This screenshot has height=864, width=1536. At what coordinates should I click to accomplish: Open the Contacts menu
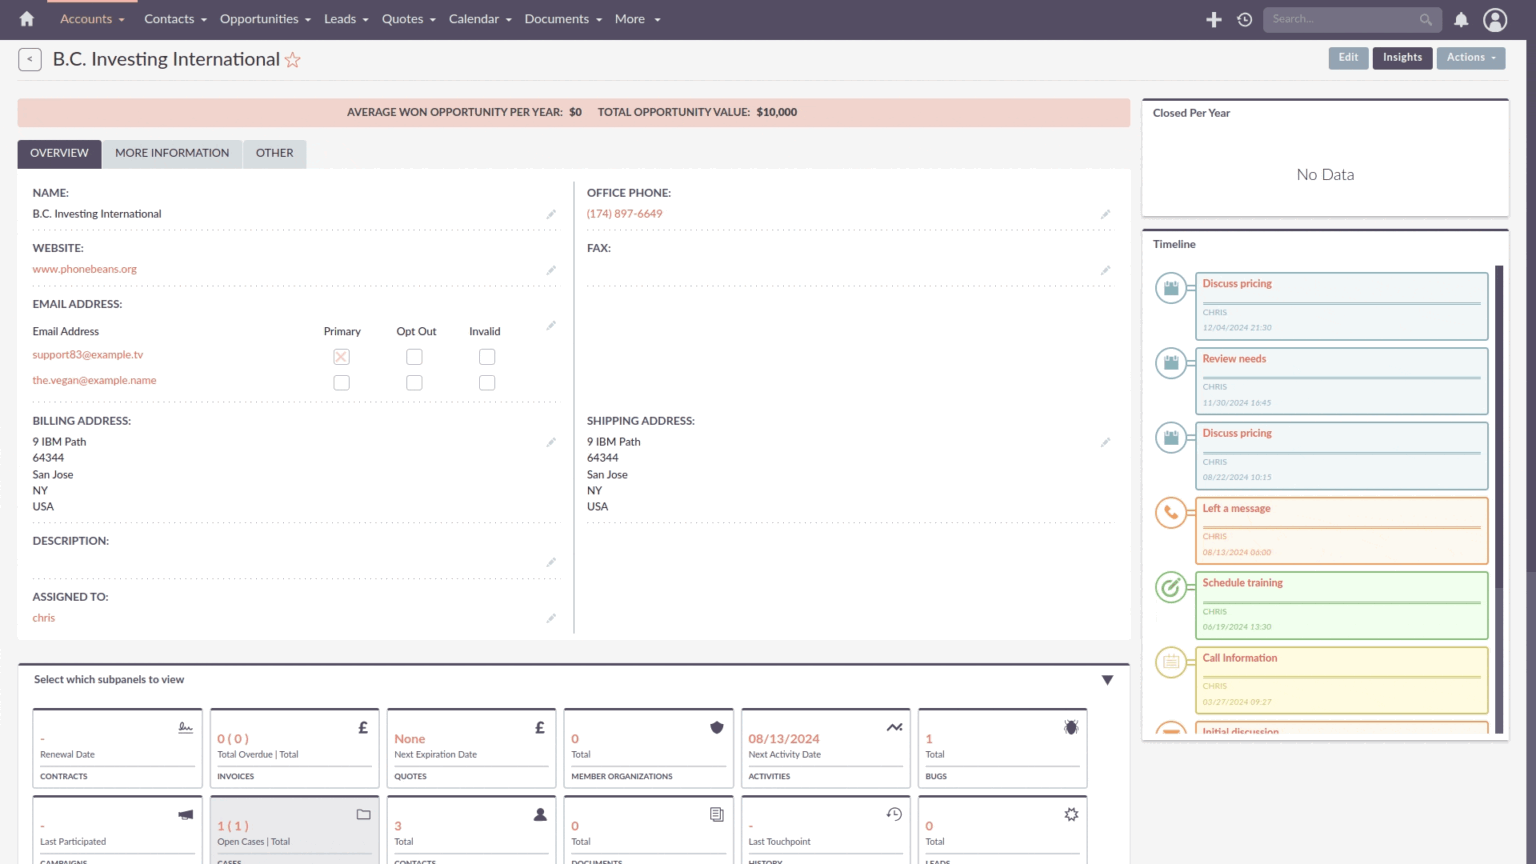tap(168, 19)
